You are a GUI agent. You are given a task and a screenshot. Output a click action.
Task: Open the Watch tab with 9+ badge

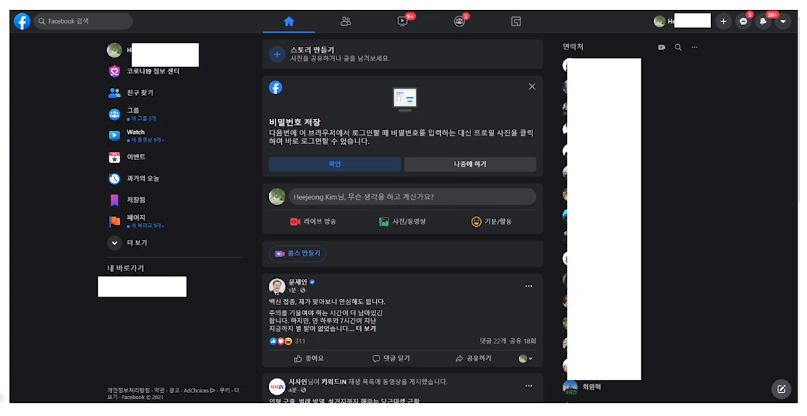402,22
